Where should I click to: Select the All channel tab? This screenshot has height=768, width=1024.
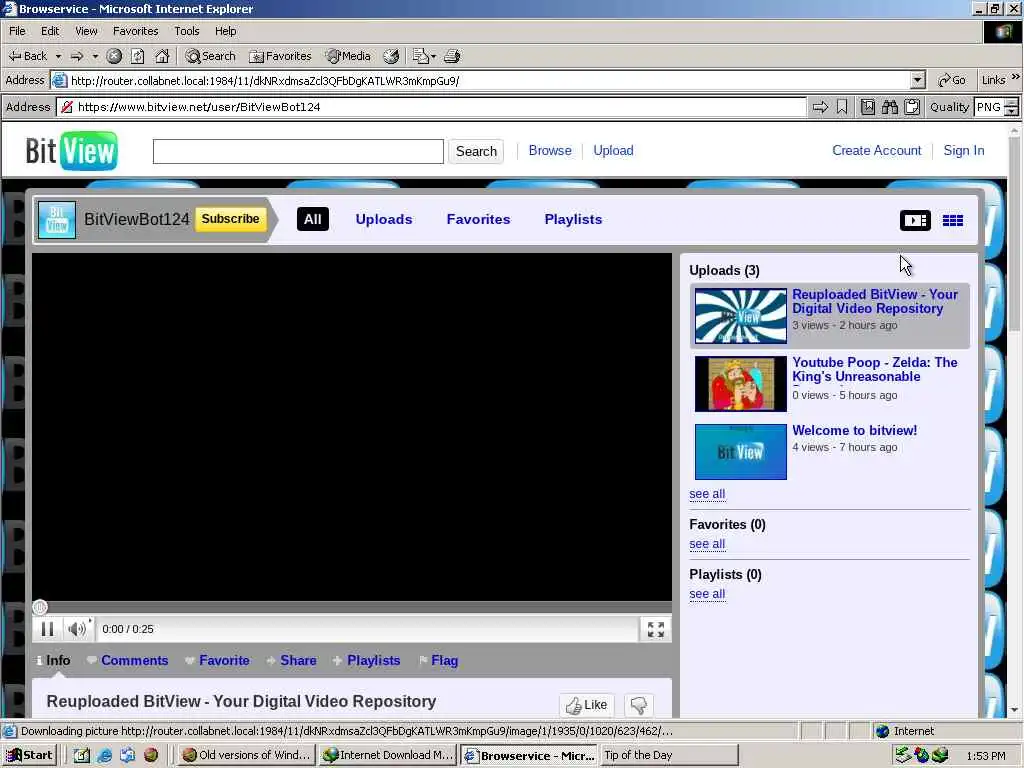(313, 219)
